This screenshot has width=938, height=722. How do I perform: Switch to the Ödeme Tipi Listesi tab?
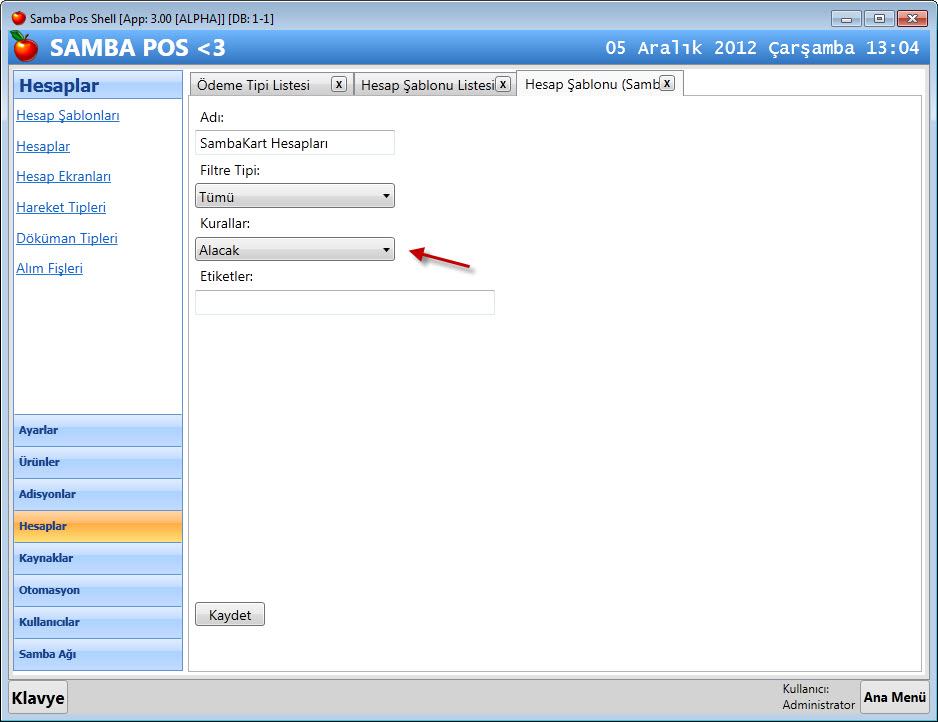(254, 85)
